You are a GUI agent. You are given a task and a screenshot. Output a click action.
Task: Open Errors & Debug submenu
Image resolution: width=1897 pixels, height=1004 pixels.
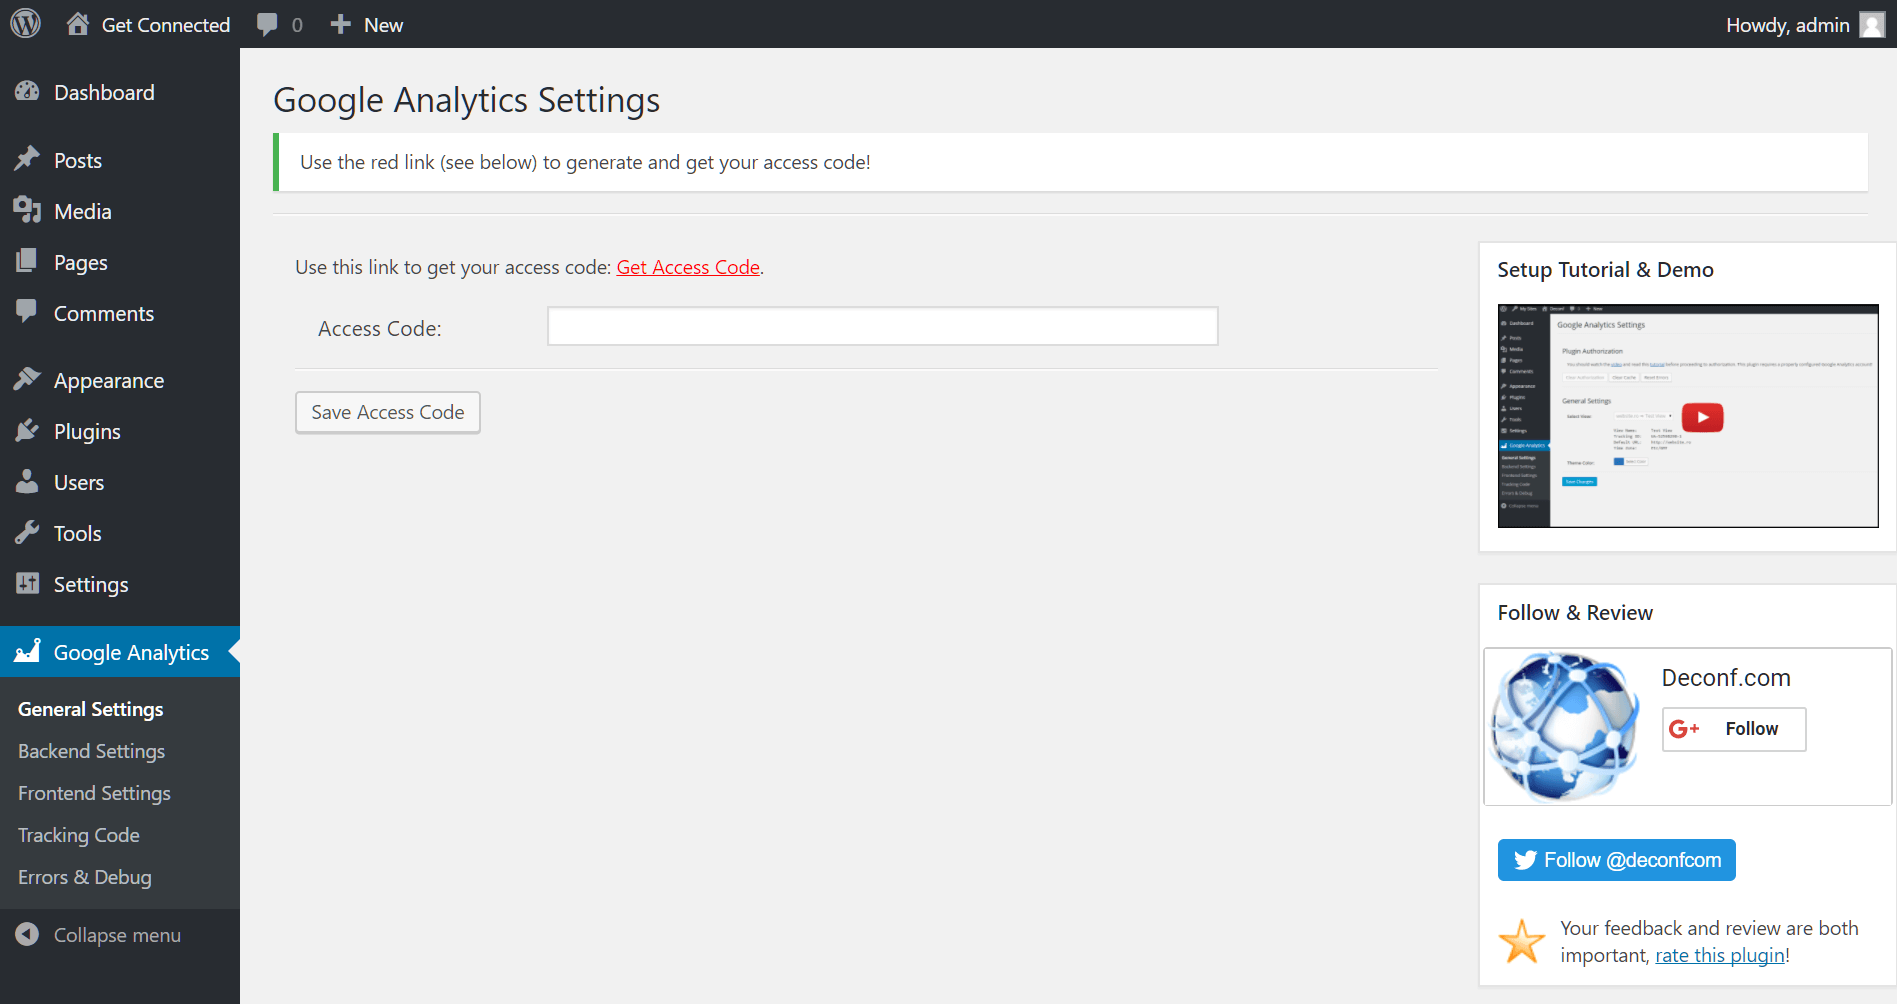coord(85,877)
